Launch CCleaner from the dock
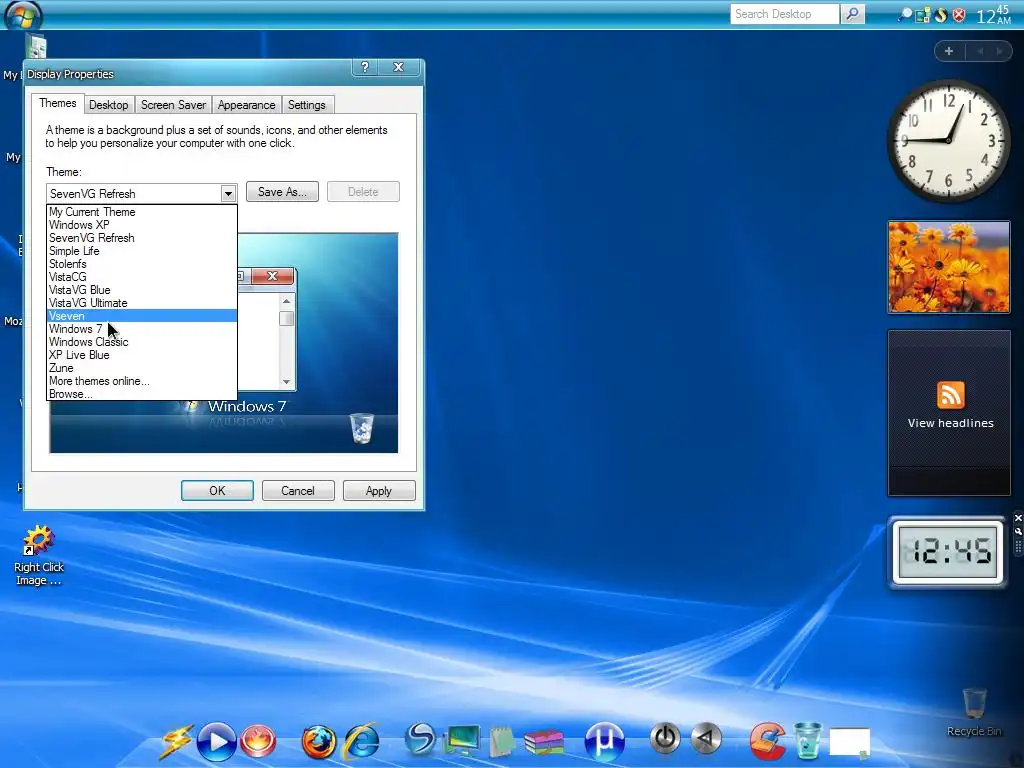This screenshot has height=768, width=1024. click(x=767, y=741)
